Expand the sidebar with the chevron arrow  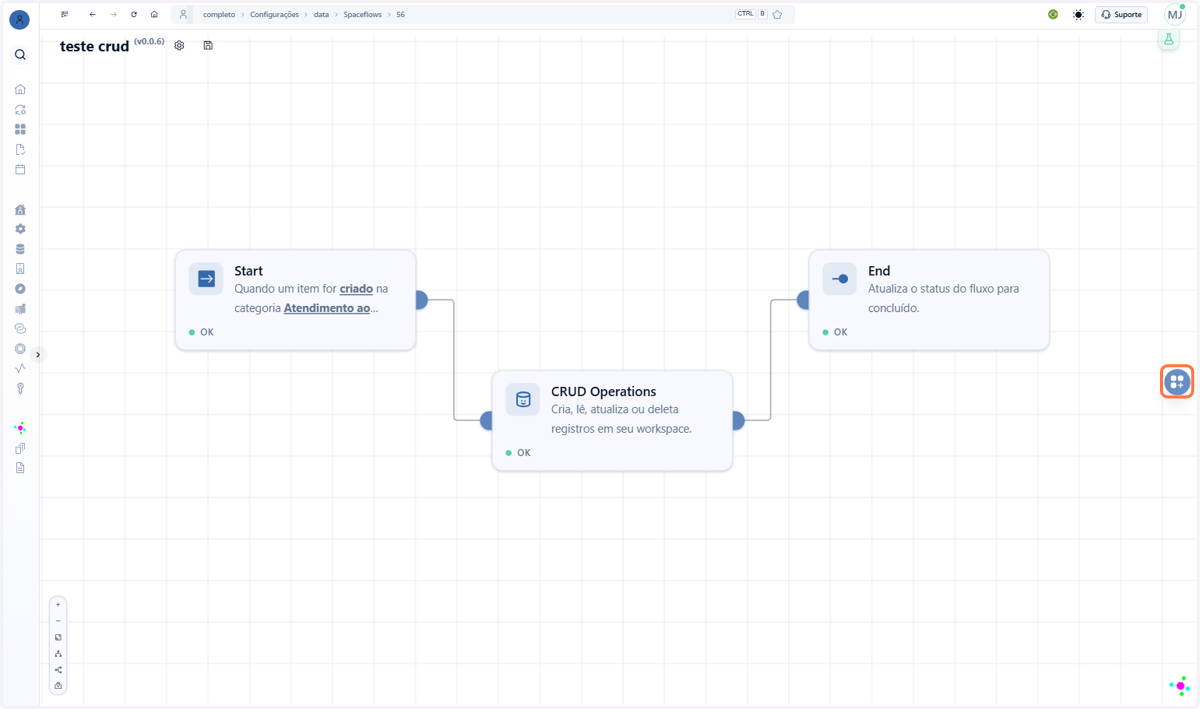(38, 355)
